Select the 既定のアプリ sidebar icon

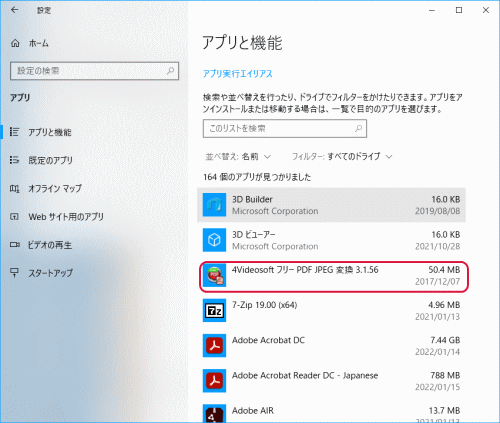[x=14, y=160]
